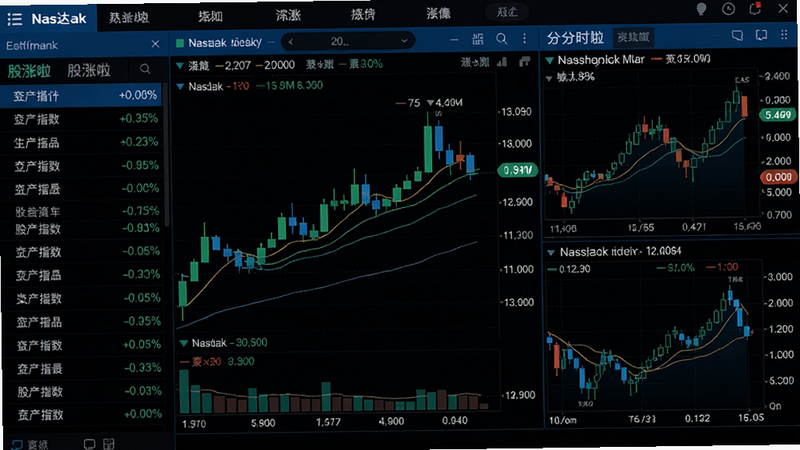Open the notification icon with the red badge

pos(755,9)
